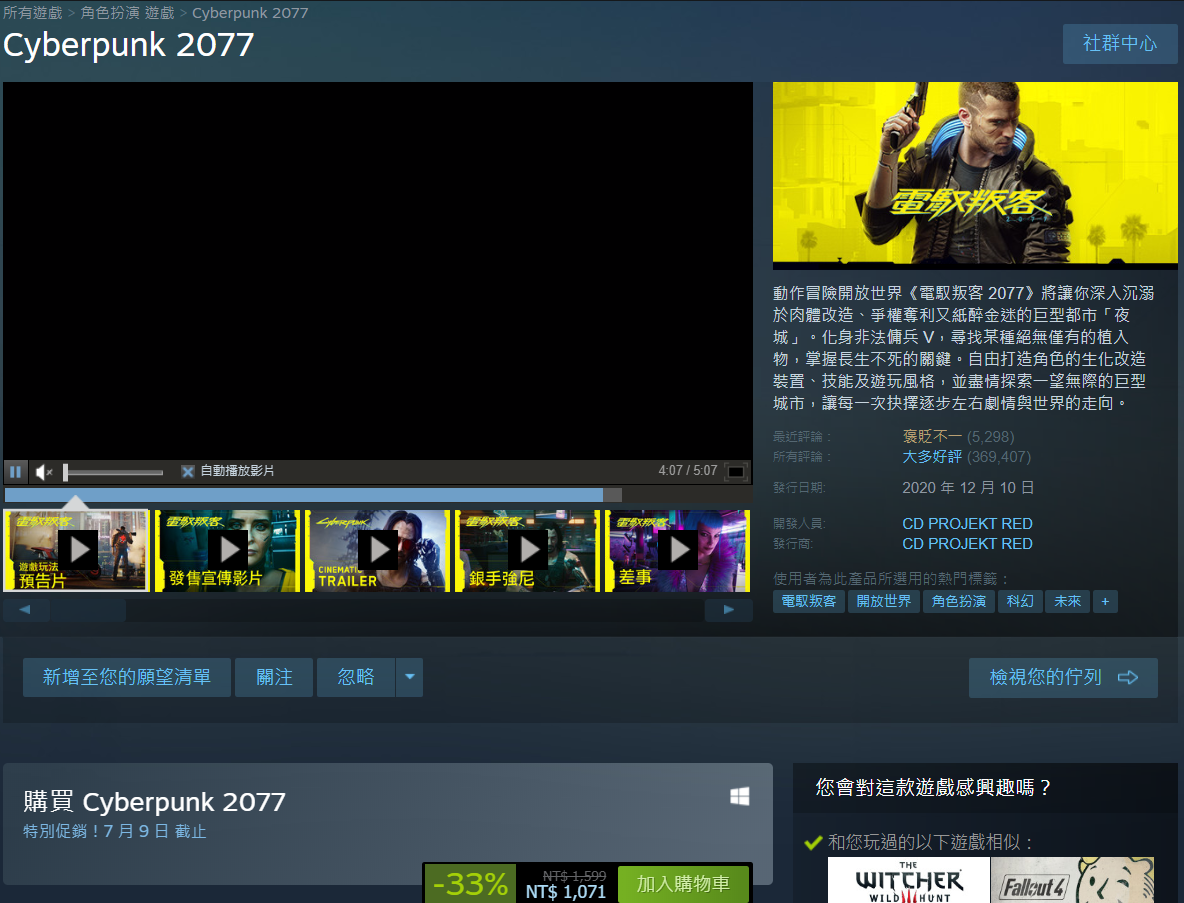This screenshot has height=903, width=1184.
Task: Click 檢視您的佇列 queue button
Action: [1063, 677]
